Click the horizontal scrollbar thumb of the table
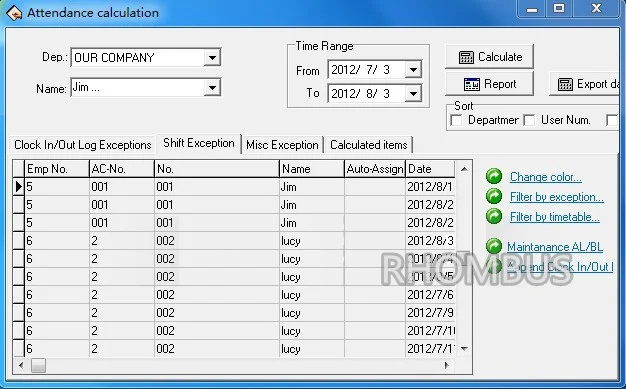626x389 pixels. click(38, 365)
